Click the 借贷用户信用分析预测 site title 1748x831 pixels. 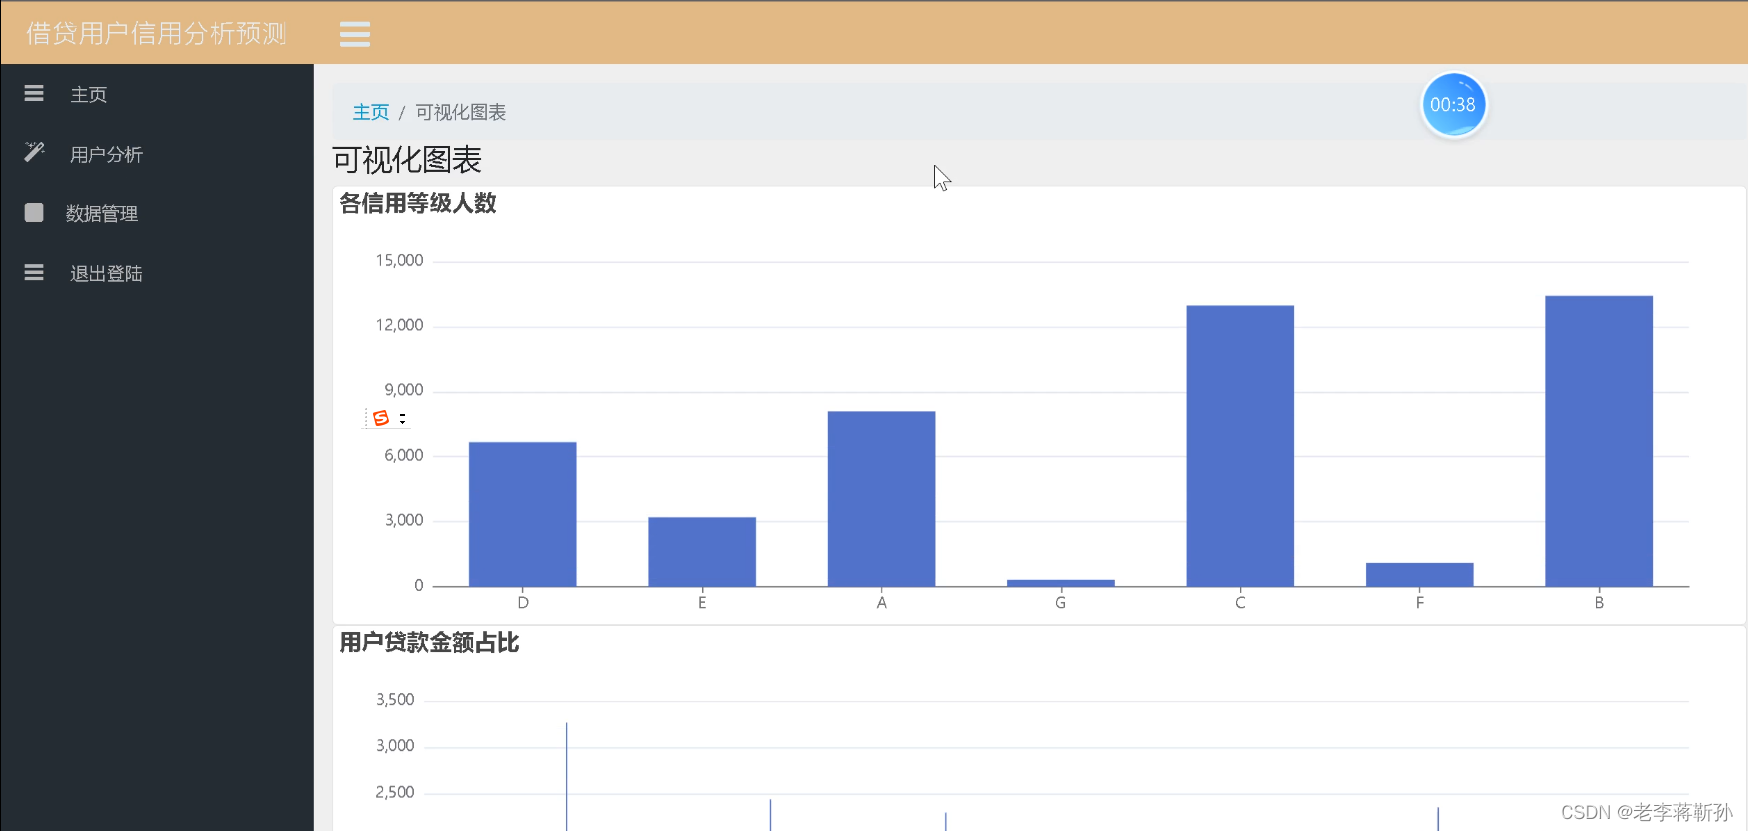pos(156,33)
